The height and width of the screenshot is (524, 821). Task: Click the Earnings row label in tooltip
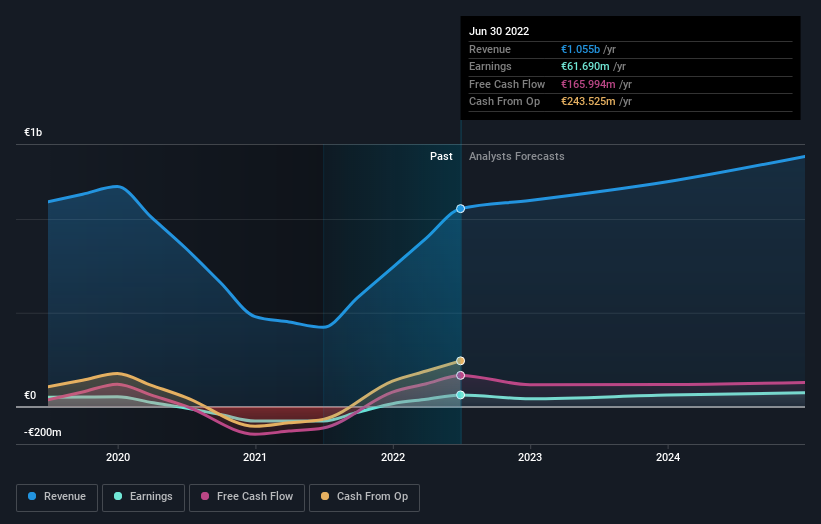coord(490,66)
